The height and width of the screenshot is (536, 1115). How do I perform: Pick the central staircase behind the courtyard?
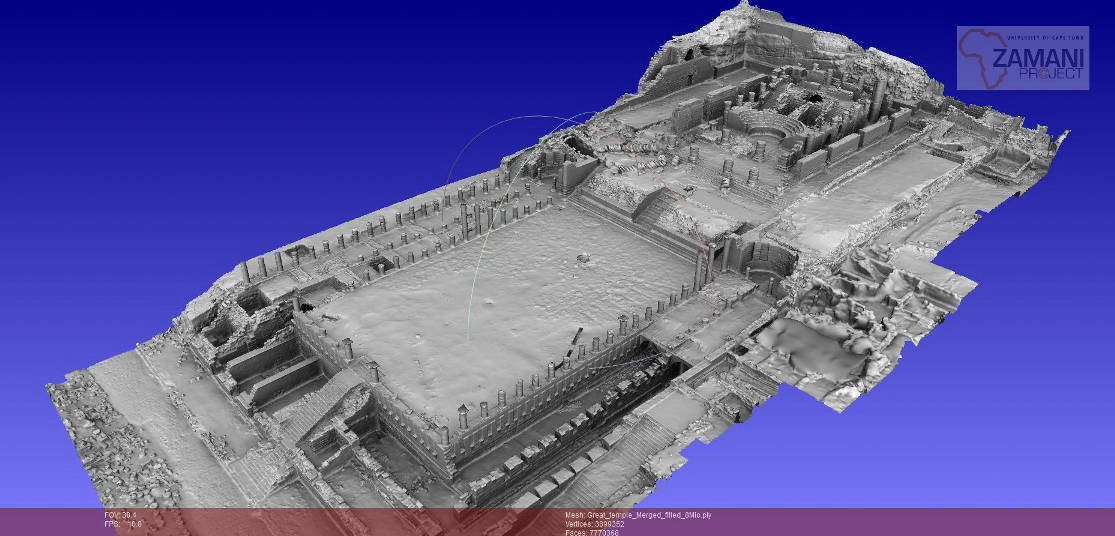(656, 210)
